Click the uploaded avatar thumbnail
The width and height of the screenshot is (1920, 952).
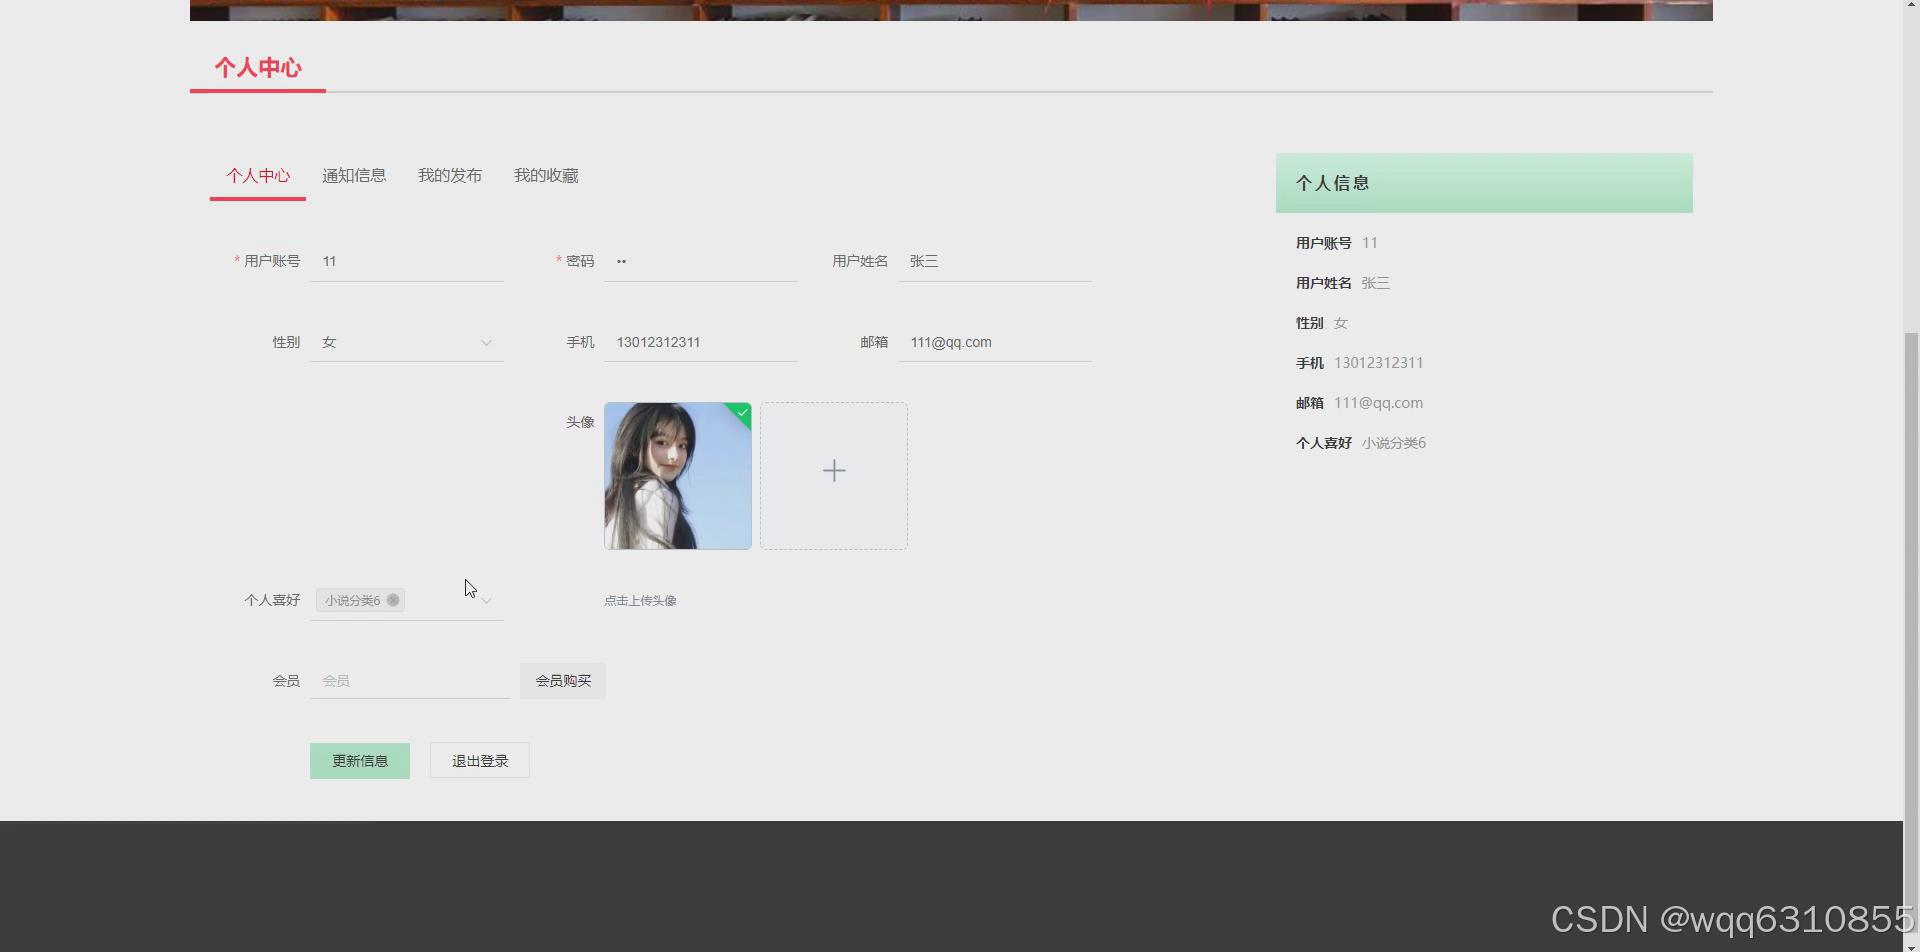(x=677, y=475)
